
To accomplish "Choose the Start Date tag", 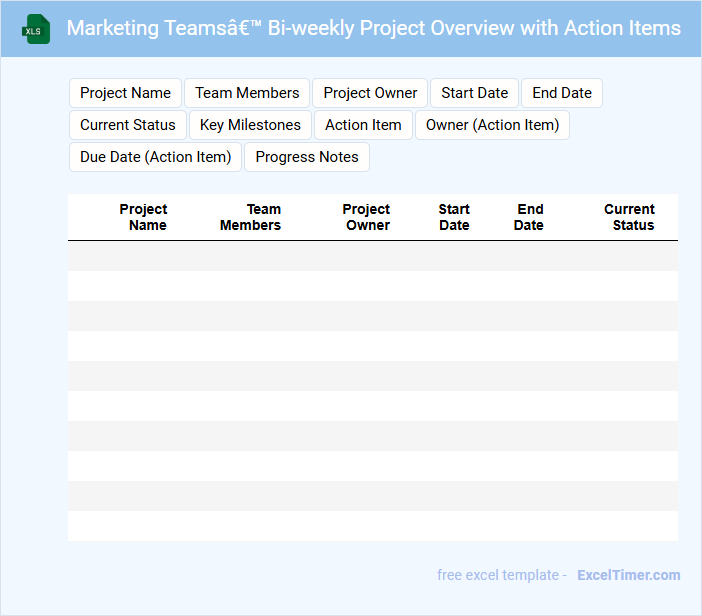I will 474,93.
